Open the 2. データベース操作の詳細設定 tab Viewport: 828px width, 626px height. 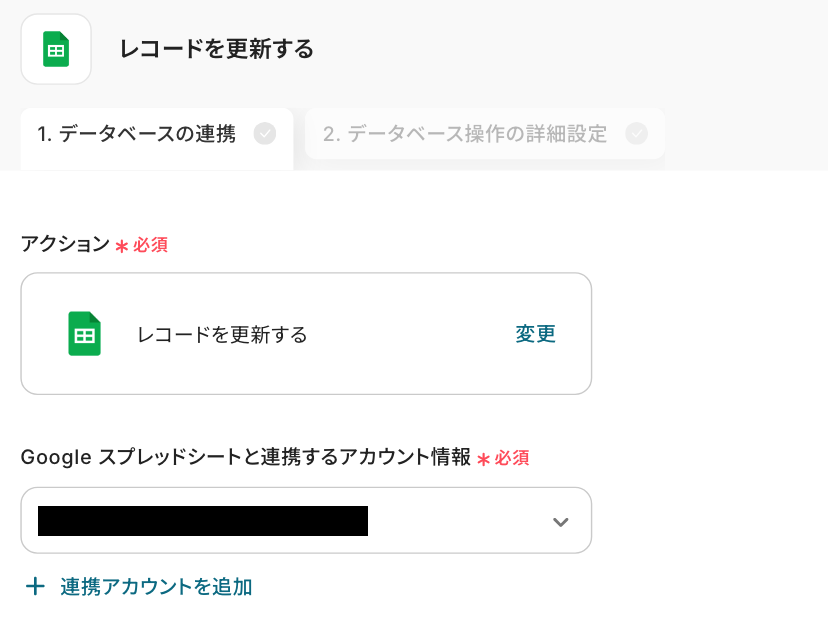click(465, 134)
